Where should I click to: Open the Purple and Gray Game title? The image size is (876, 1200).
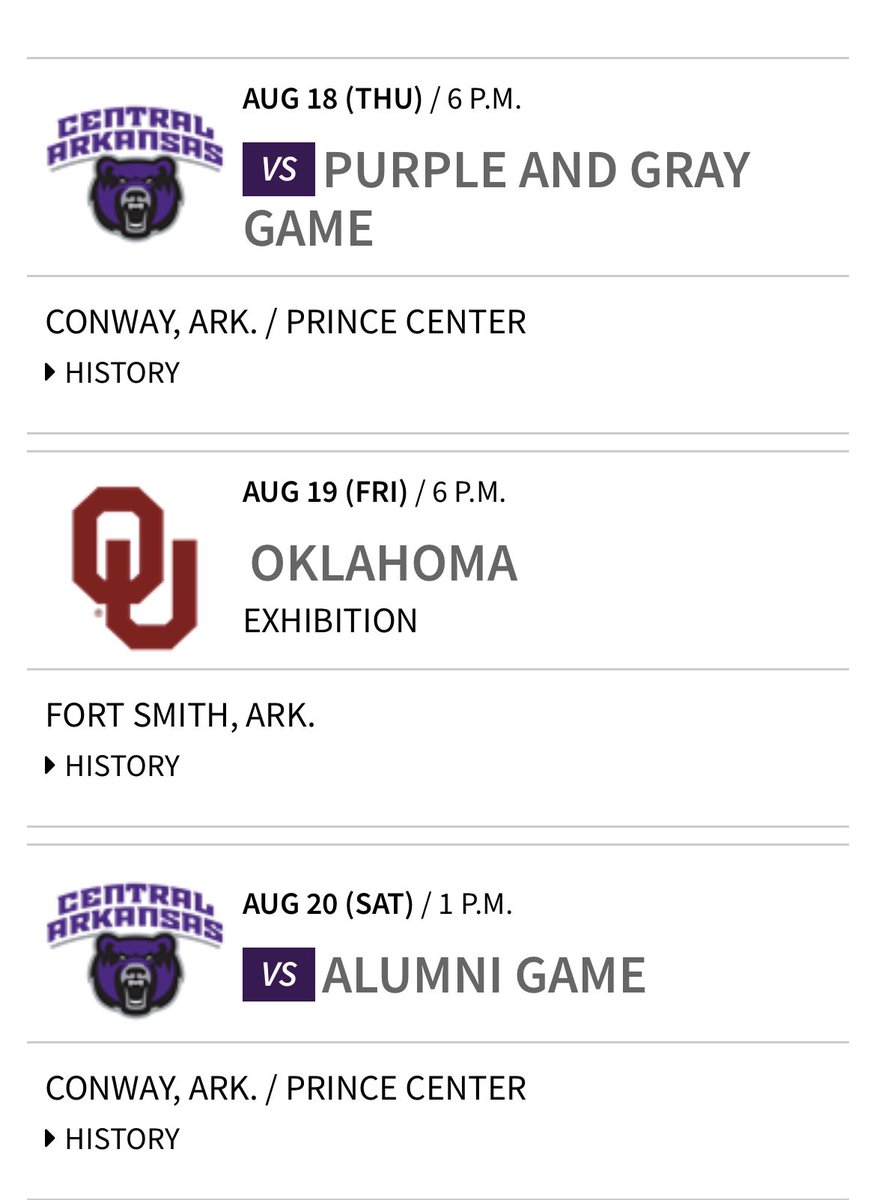[497, 199]
